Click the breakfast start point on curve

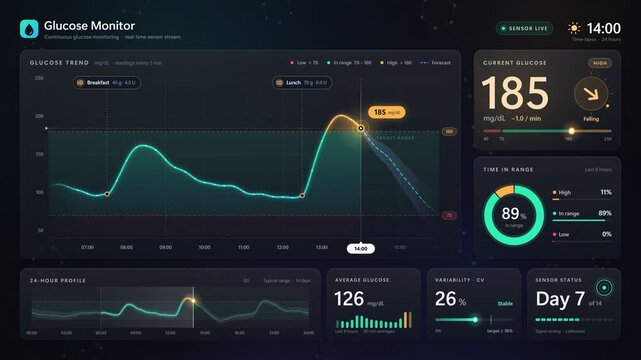point(107,194)
